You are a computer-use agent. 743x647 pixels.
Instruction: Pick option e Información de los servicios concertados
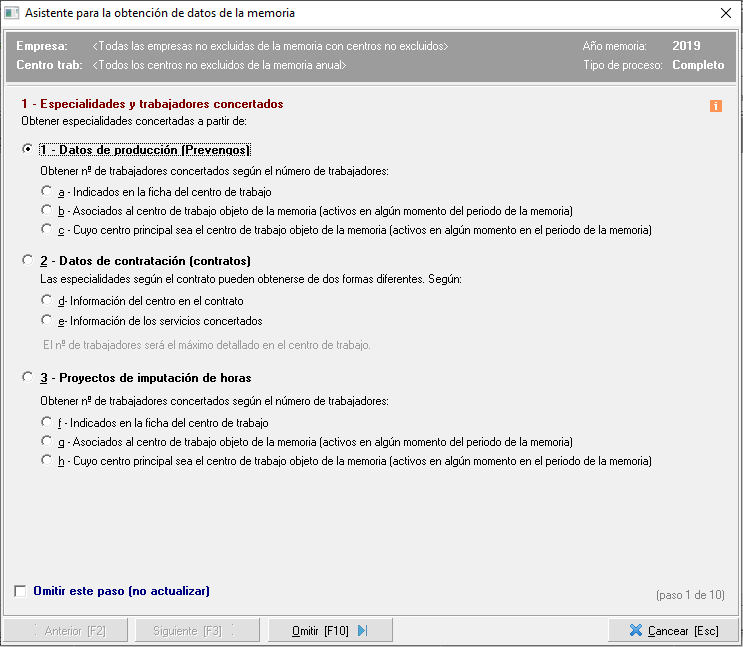(x=46, y=321)
